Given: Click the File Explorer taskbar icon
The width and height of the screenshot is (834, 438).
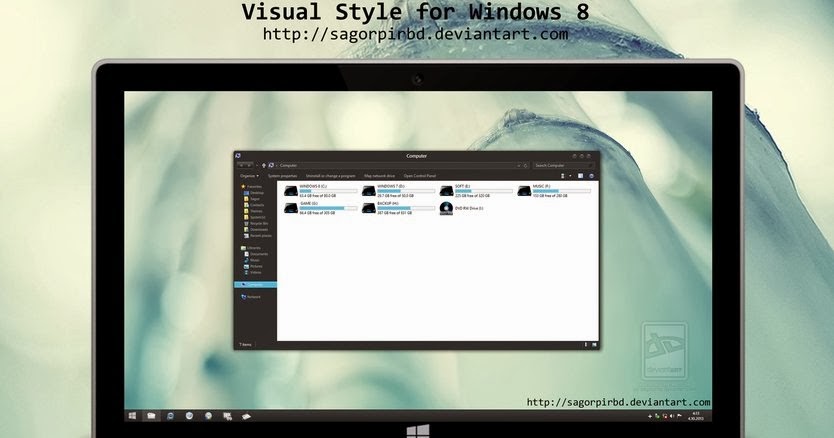Looking at the screenshot, I should point(151,416).
